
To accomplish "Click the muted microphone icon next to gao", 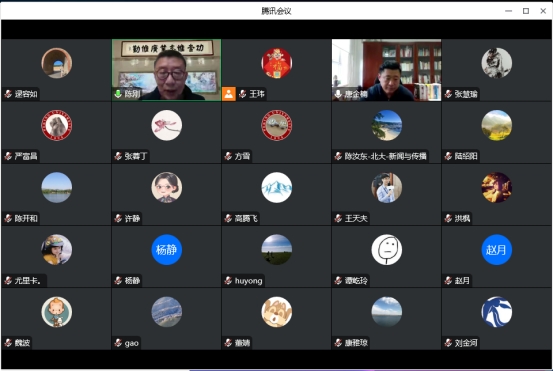I will point(118,343).
